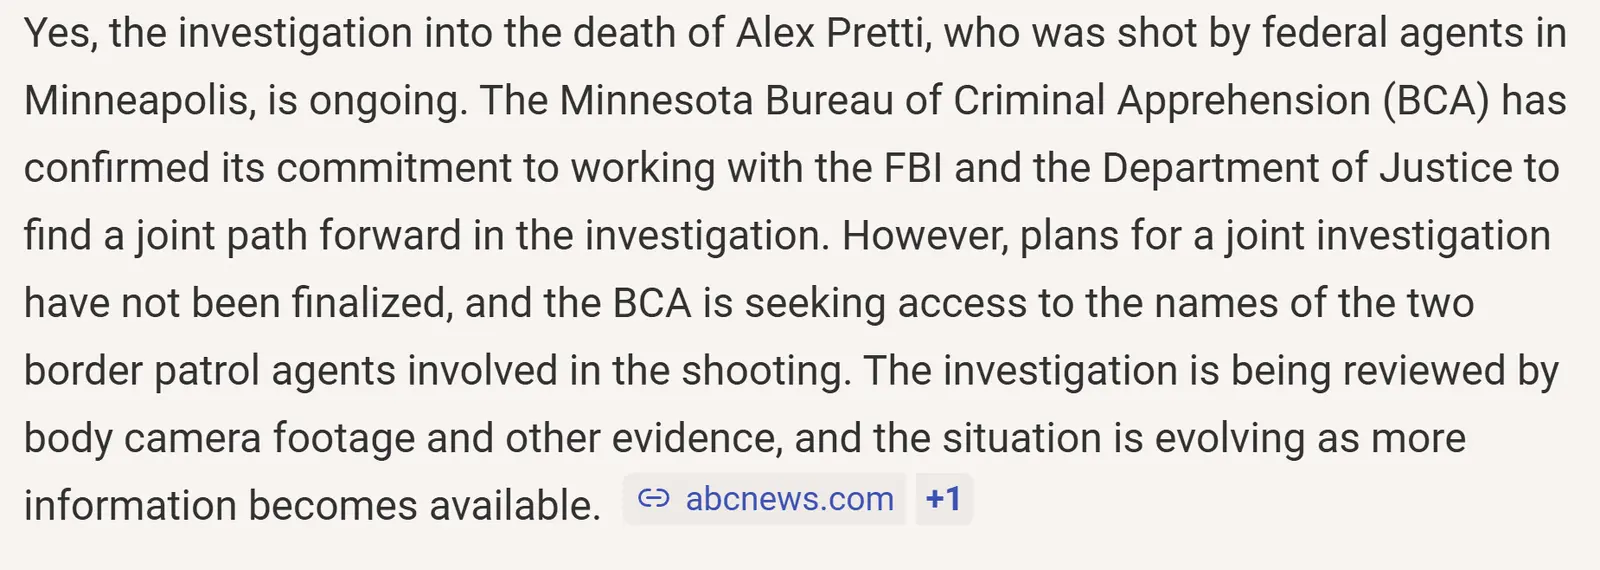Click the words "information becomes available"
1600x570 pixels.
point(312,505)
